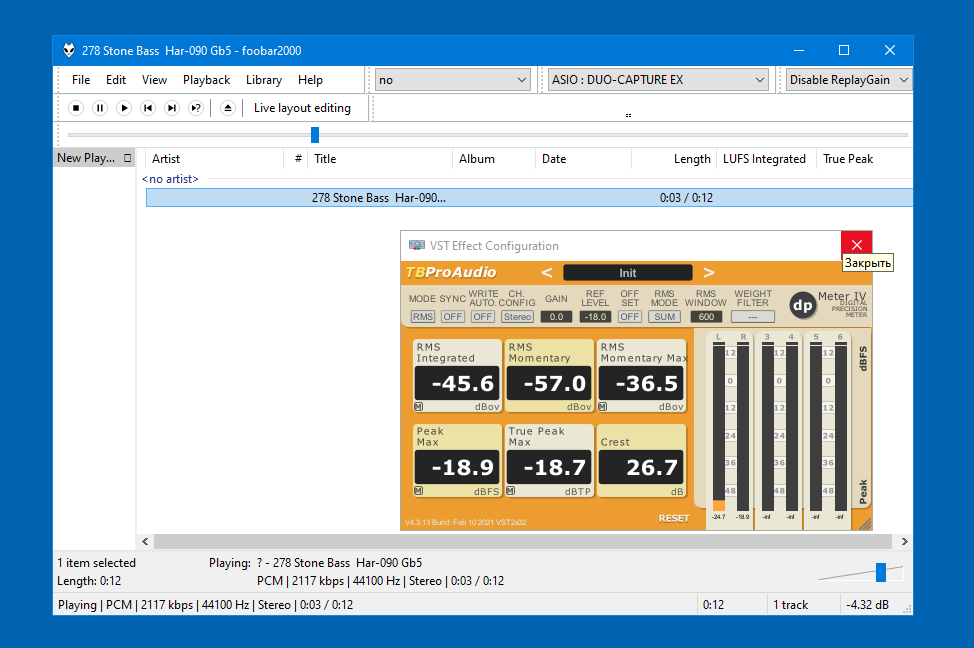The width and height of the screenshot is (974, 648).
Task: Sort by the LUFS Integrated column
Action: pyautogui.click(x=764, y=159)
